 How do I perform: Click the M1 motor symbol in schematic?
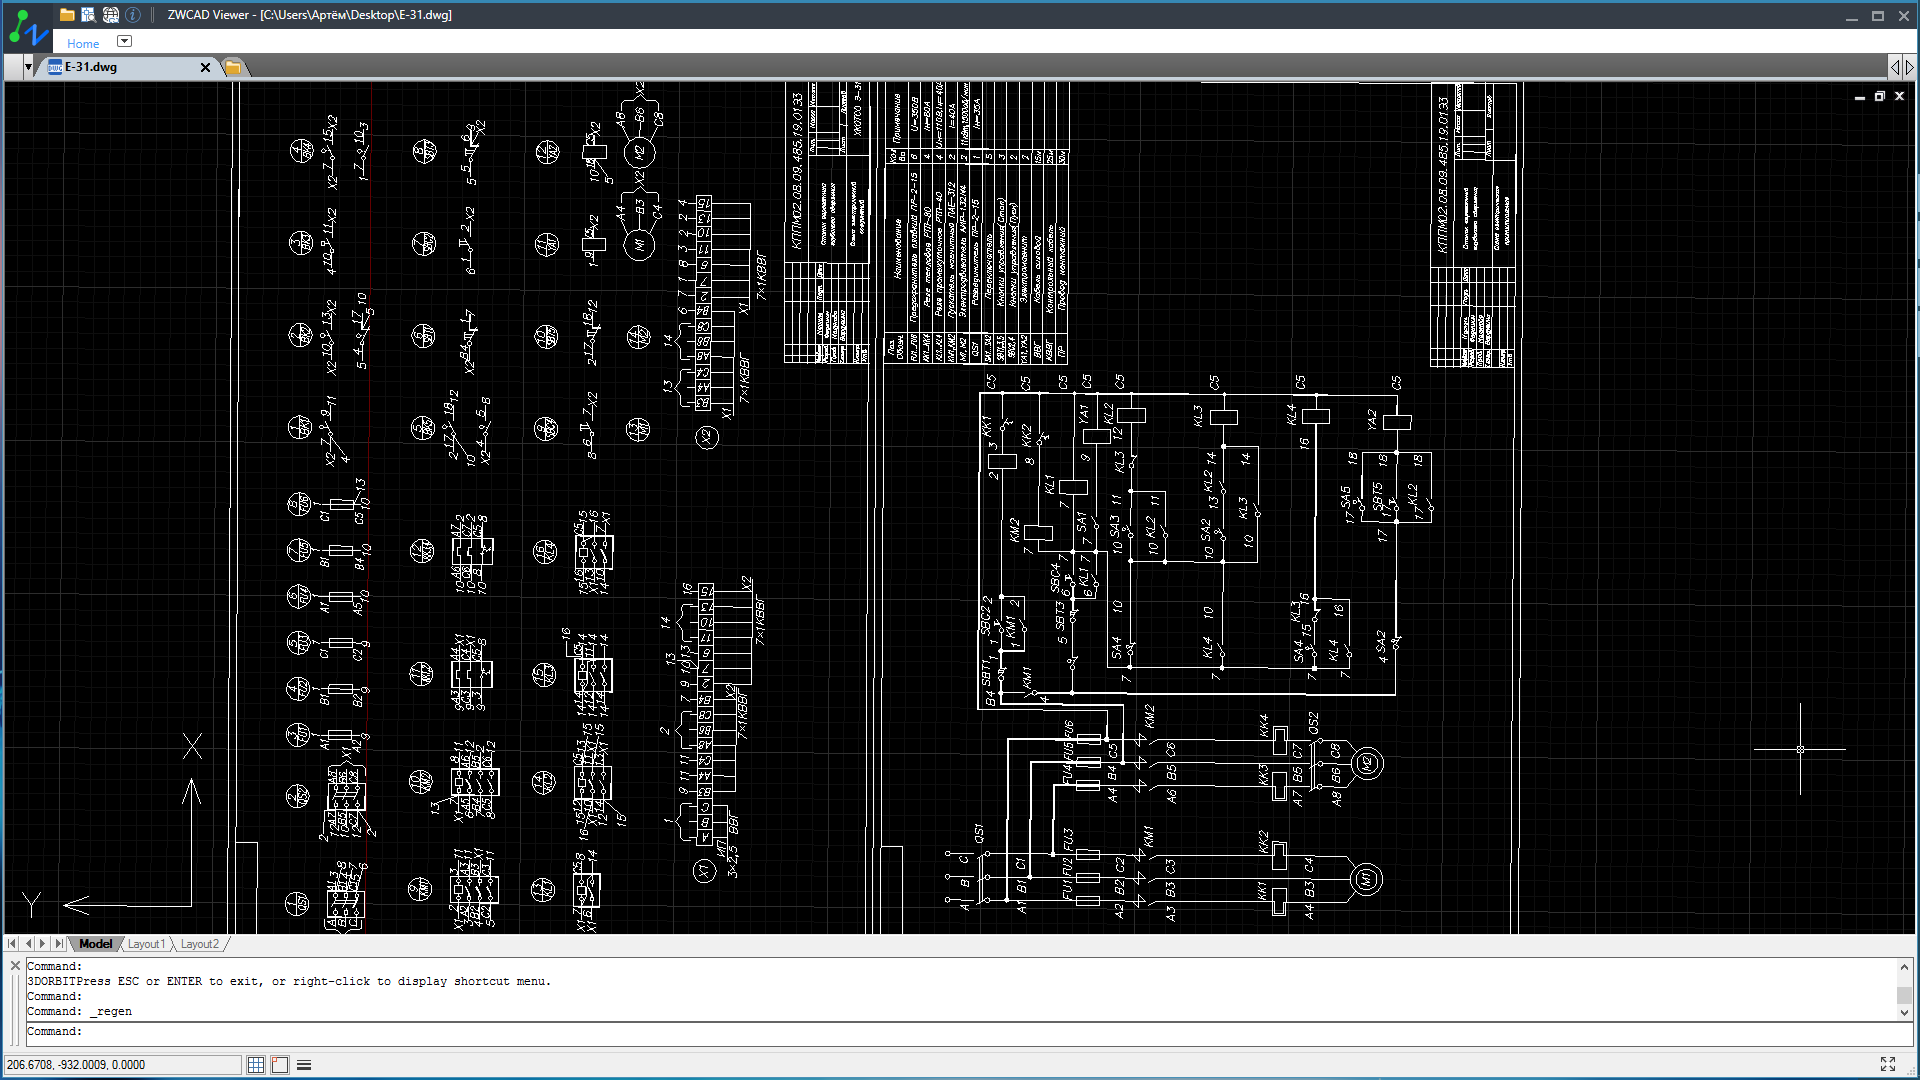pos(1366,880)
